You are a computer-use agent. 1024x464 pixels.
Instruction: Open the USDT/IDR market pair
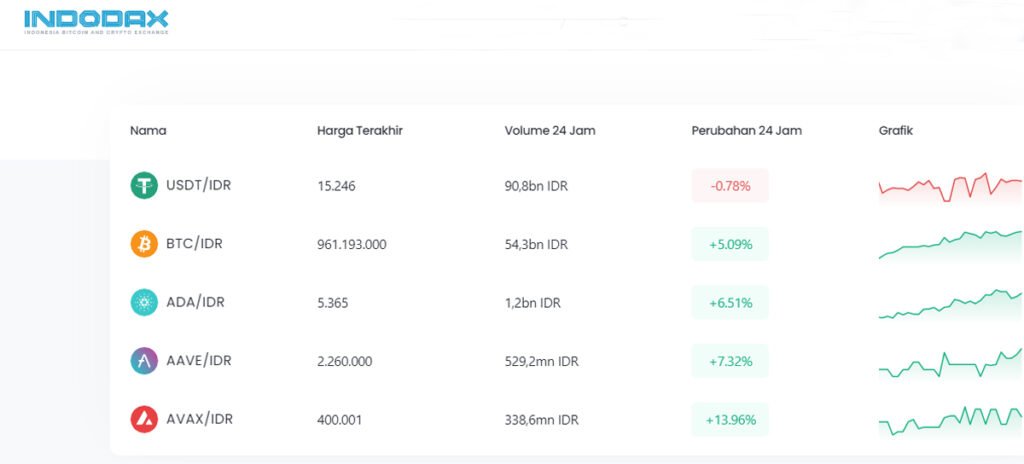[199, 186]
